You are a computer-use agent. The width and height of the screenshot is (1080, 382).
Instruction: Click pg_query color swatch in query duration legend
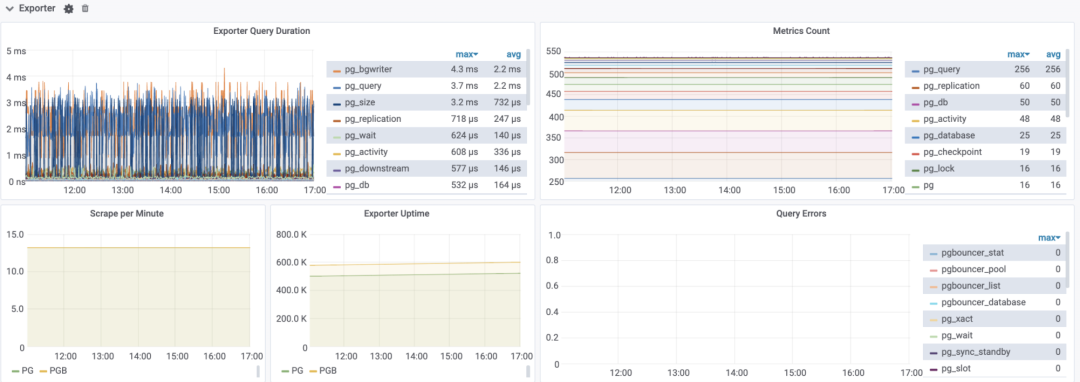pyautogui.click(x=337, y=87)
